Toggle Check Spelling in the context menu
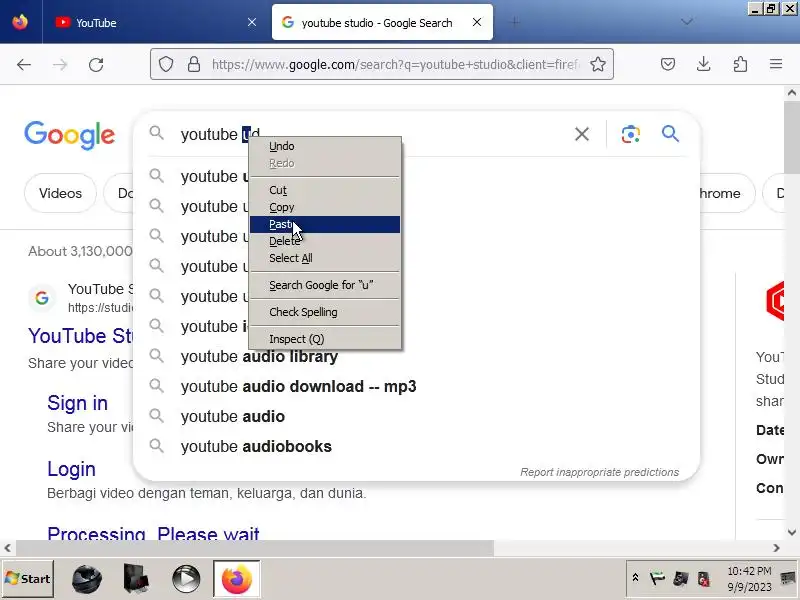The width and height of the screenshot is (800, 600). (324, 312)
